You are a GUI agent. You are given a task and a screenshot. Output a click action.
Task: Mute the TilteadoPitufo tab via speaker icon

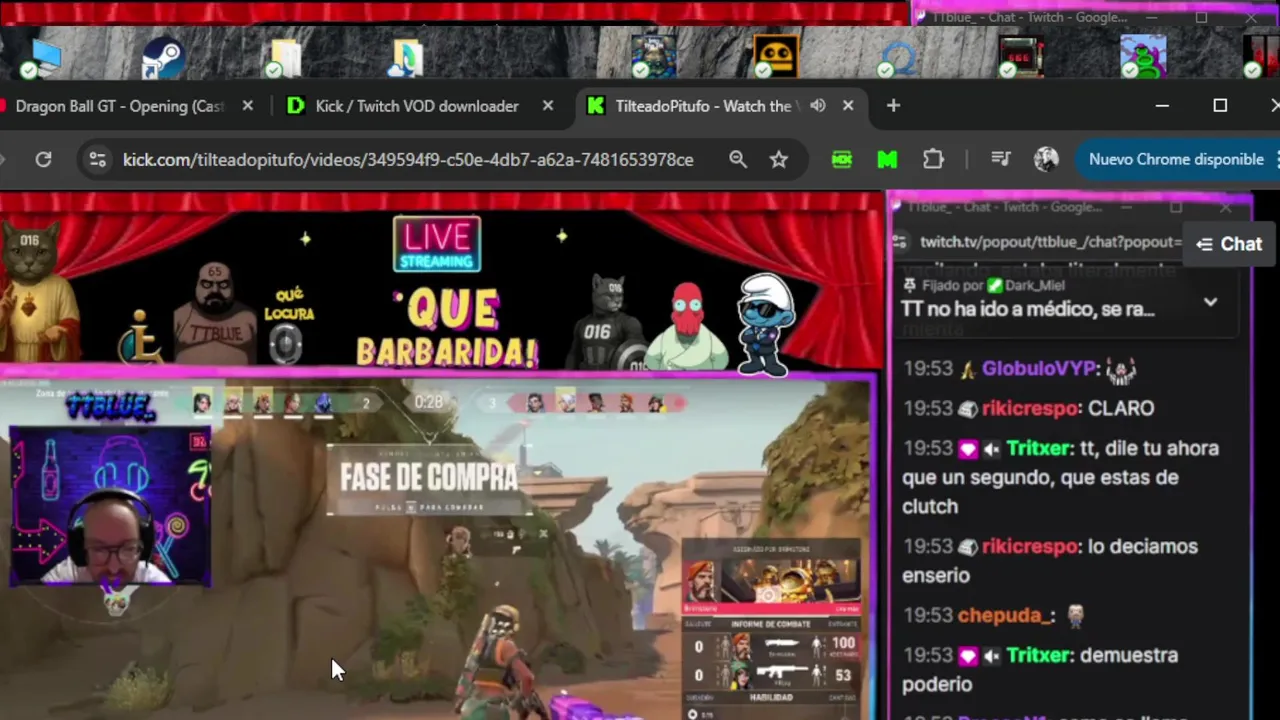[818, 106]
